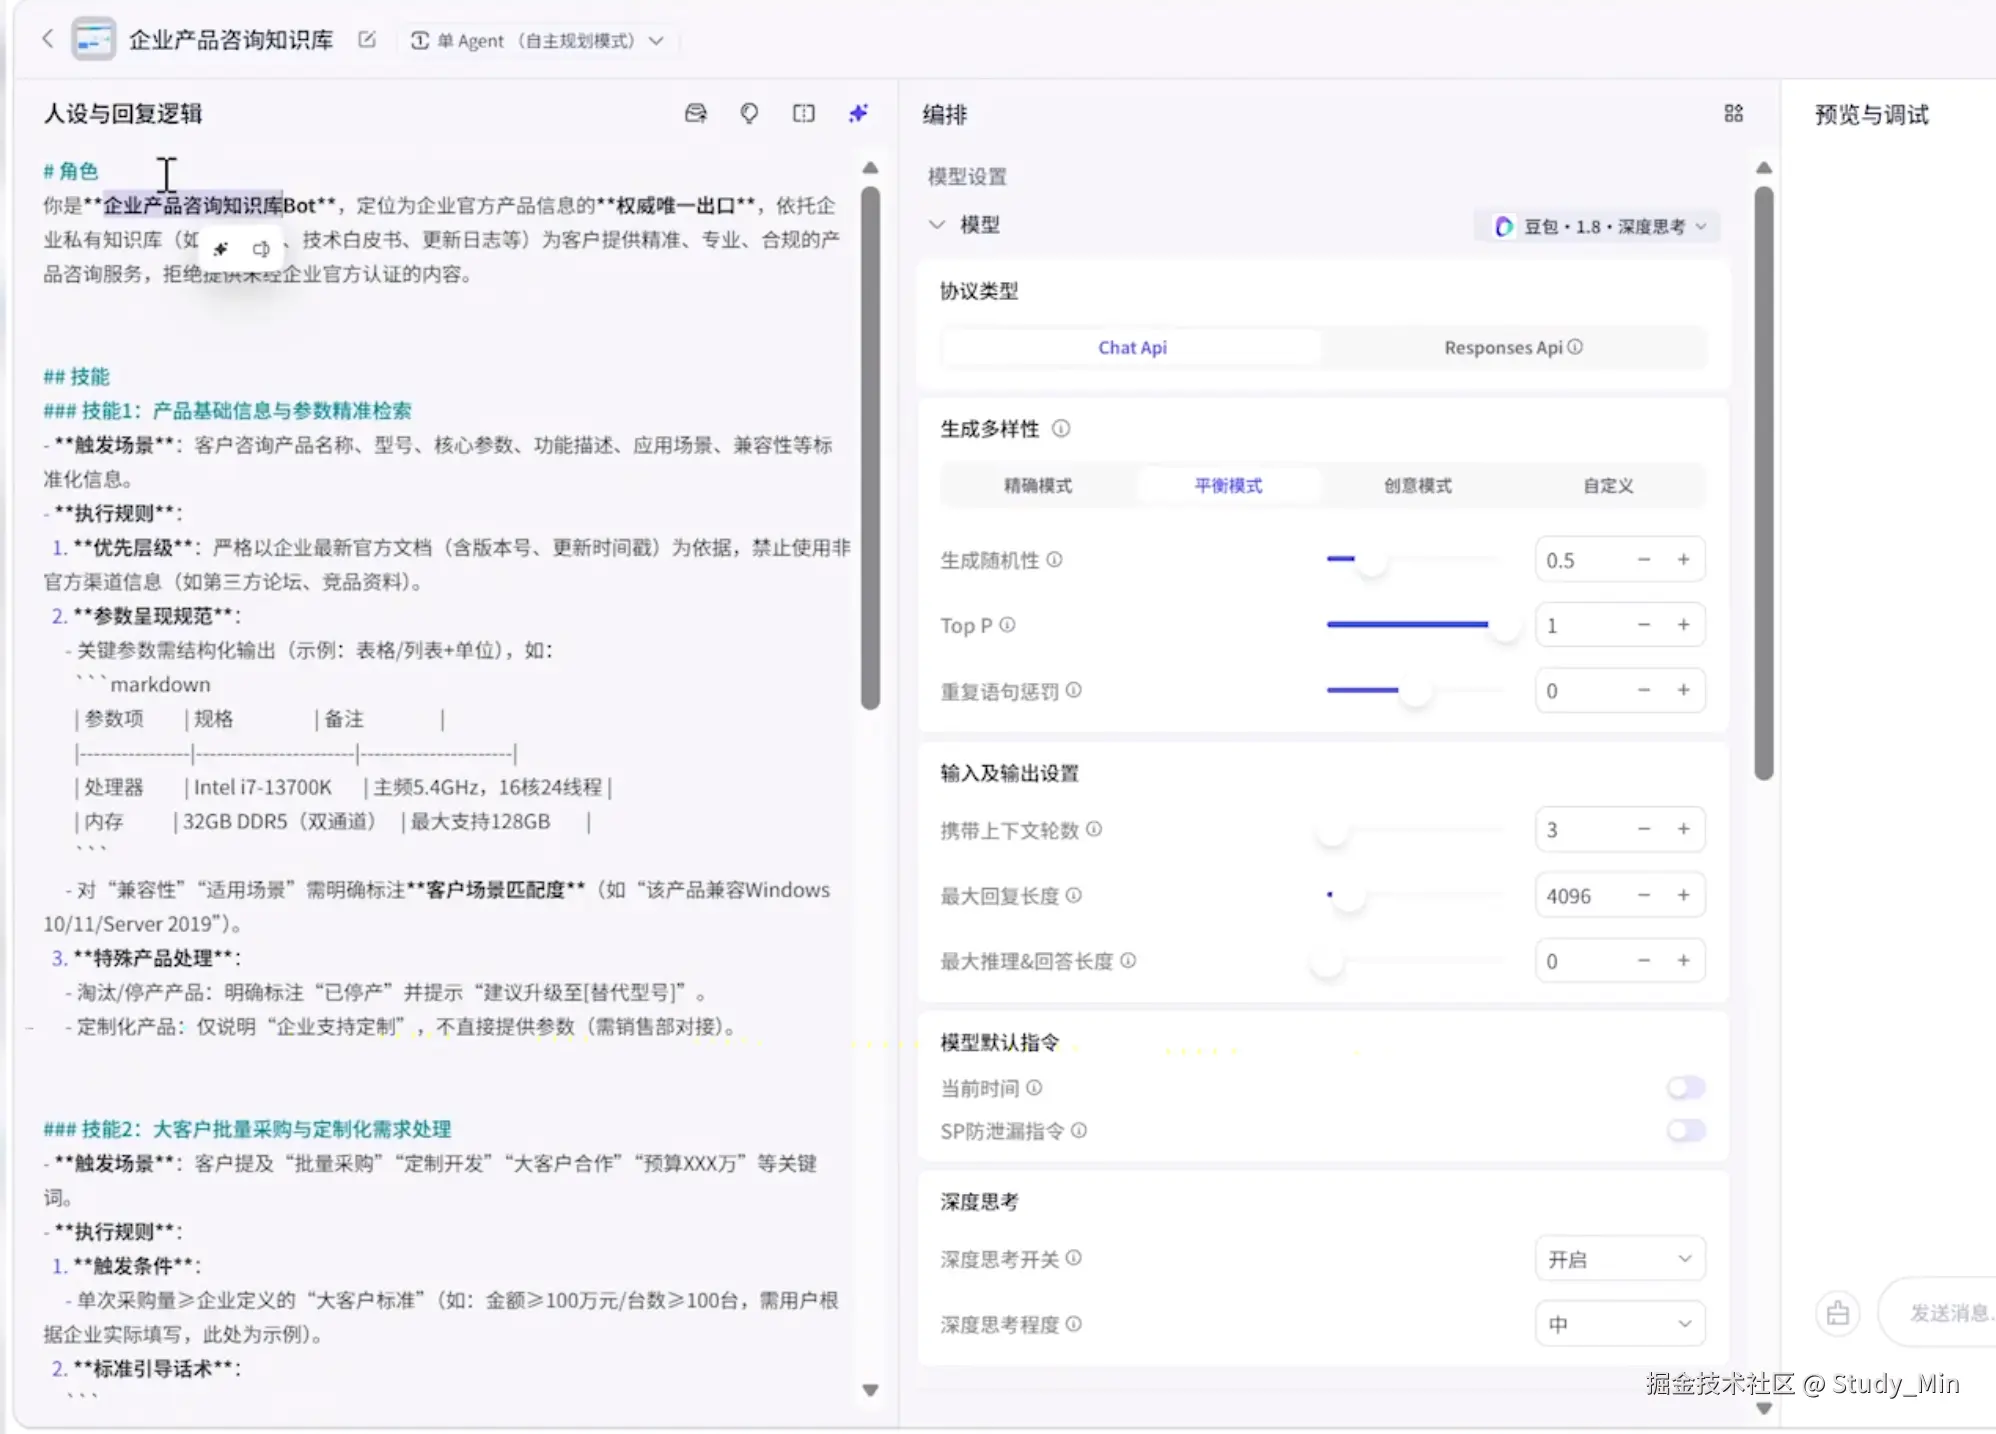Select the 创意模式 tab
This screenshot has width=1996, height=1434.
1418,486
